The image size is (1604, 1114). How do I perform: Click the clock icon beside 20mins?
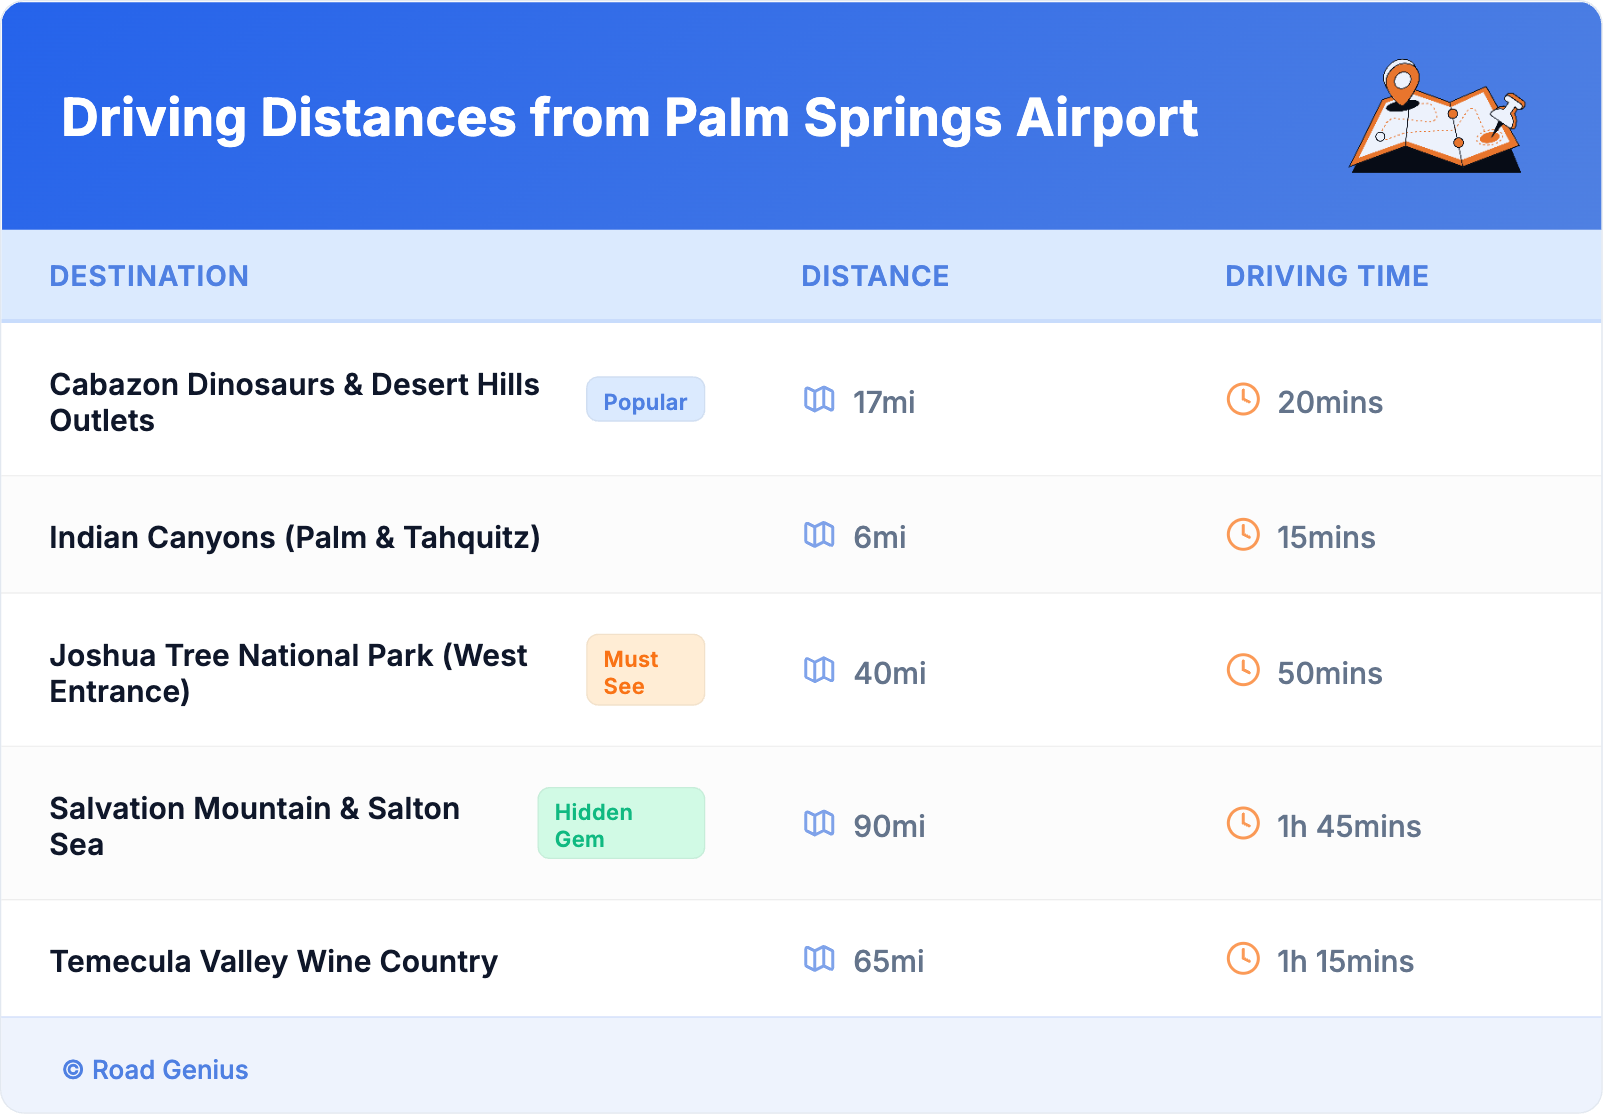(x=1243, y=400)
